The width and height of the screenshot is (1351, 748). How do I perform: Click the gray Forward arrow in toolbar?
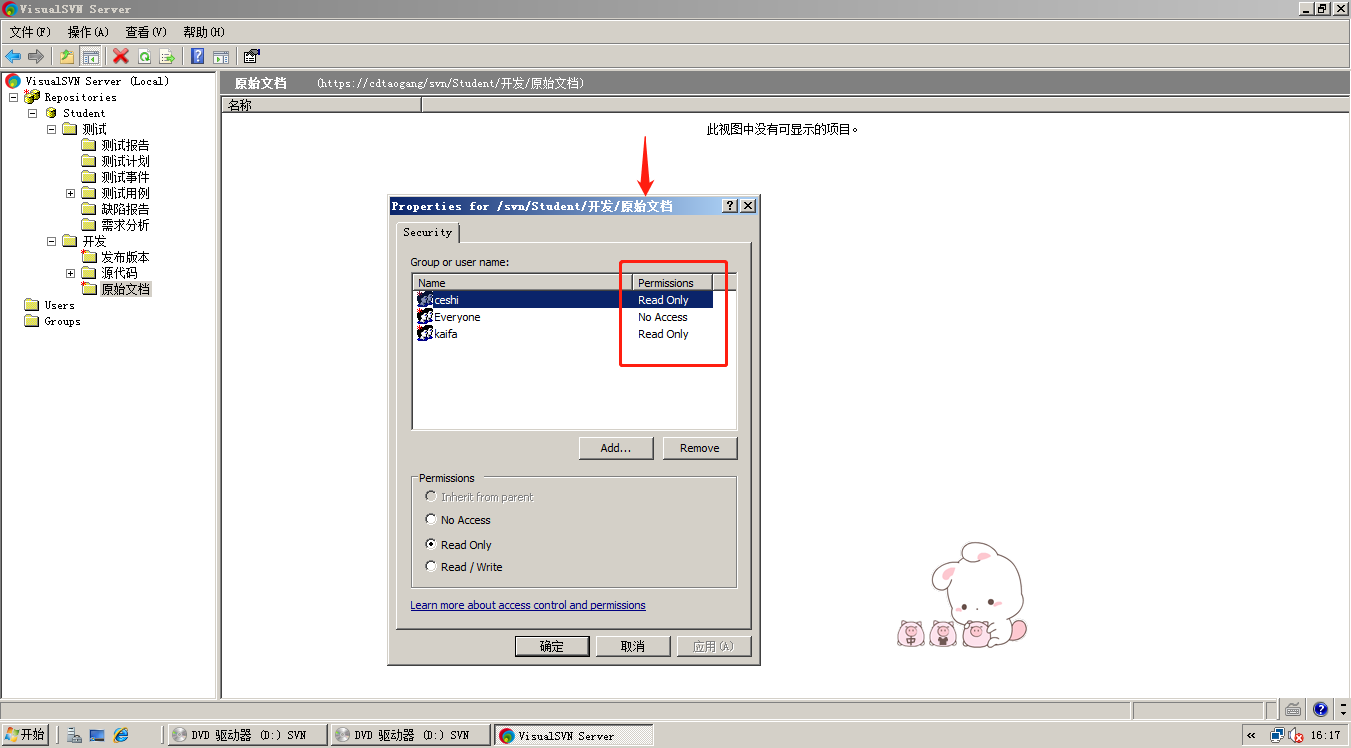pos(36,56)
